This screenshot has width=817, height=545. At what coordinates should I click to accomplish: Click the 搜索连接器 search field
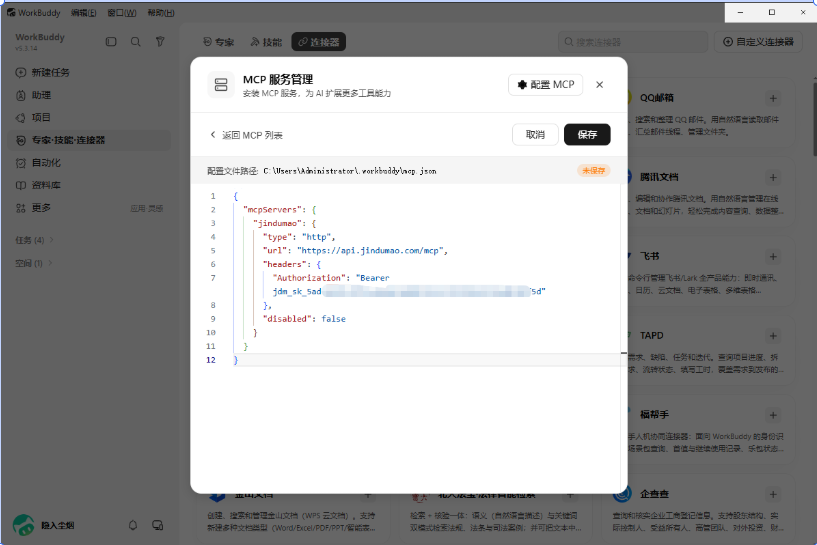click(x=633, y=42)
